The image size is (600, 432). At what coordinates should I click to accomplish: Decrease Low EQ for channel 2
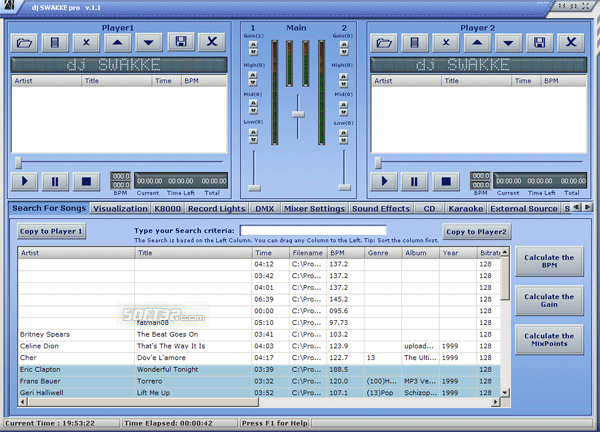point(344,140)
